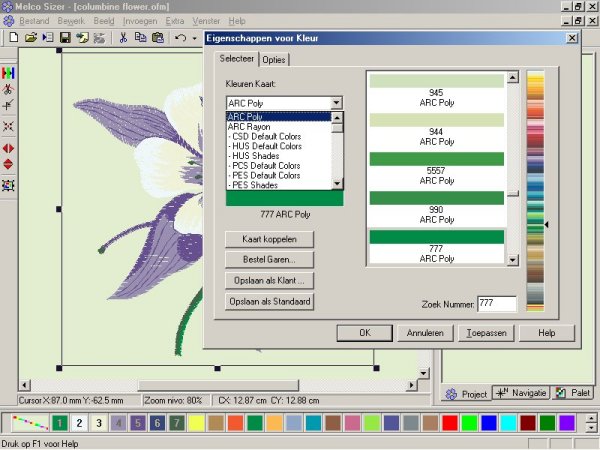Image resolution: width=600 pixels, height=450 pixels.
Task: Click the export icon right of Save
Action: (82, 38)
